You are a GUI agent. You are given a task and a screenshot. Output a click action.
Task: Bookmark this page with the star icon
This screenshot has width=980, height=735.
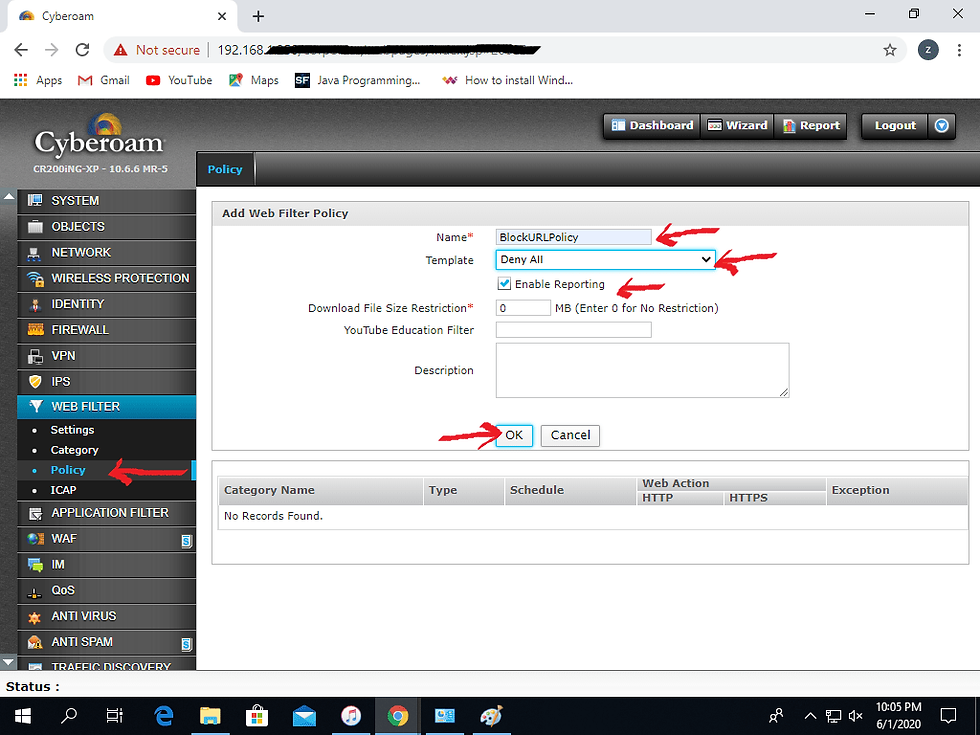tap(889, 50)
